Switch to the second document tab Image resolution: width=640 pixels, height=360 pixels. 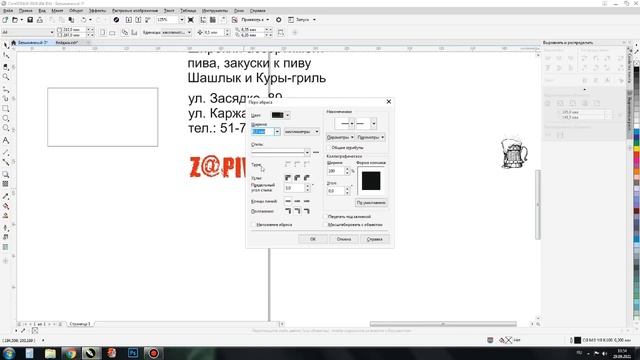pos(67,42)
